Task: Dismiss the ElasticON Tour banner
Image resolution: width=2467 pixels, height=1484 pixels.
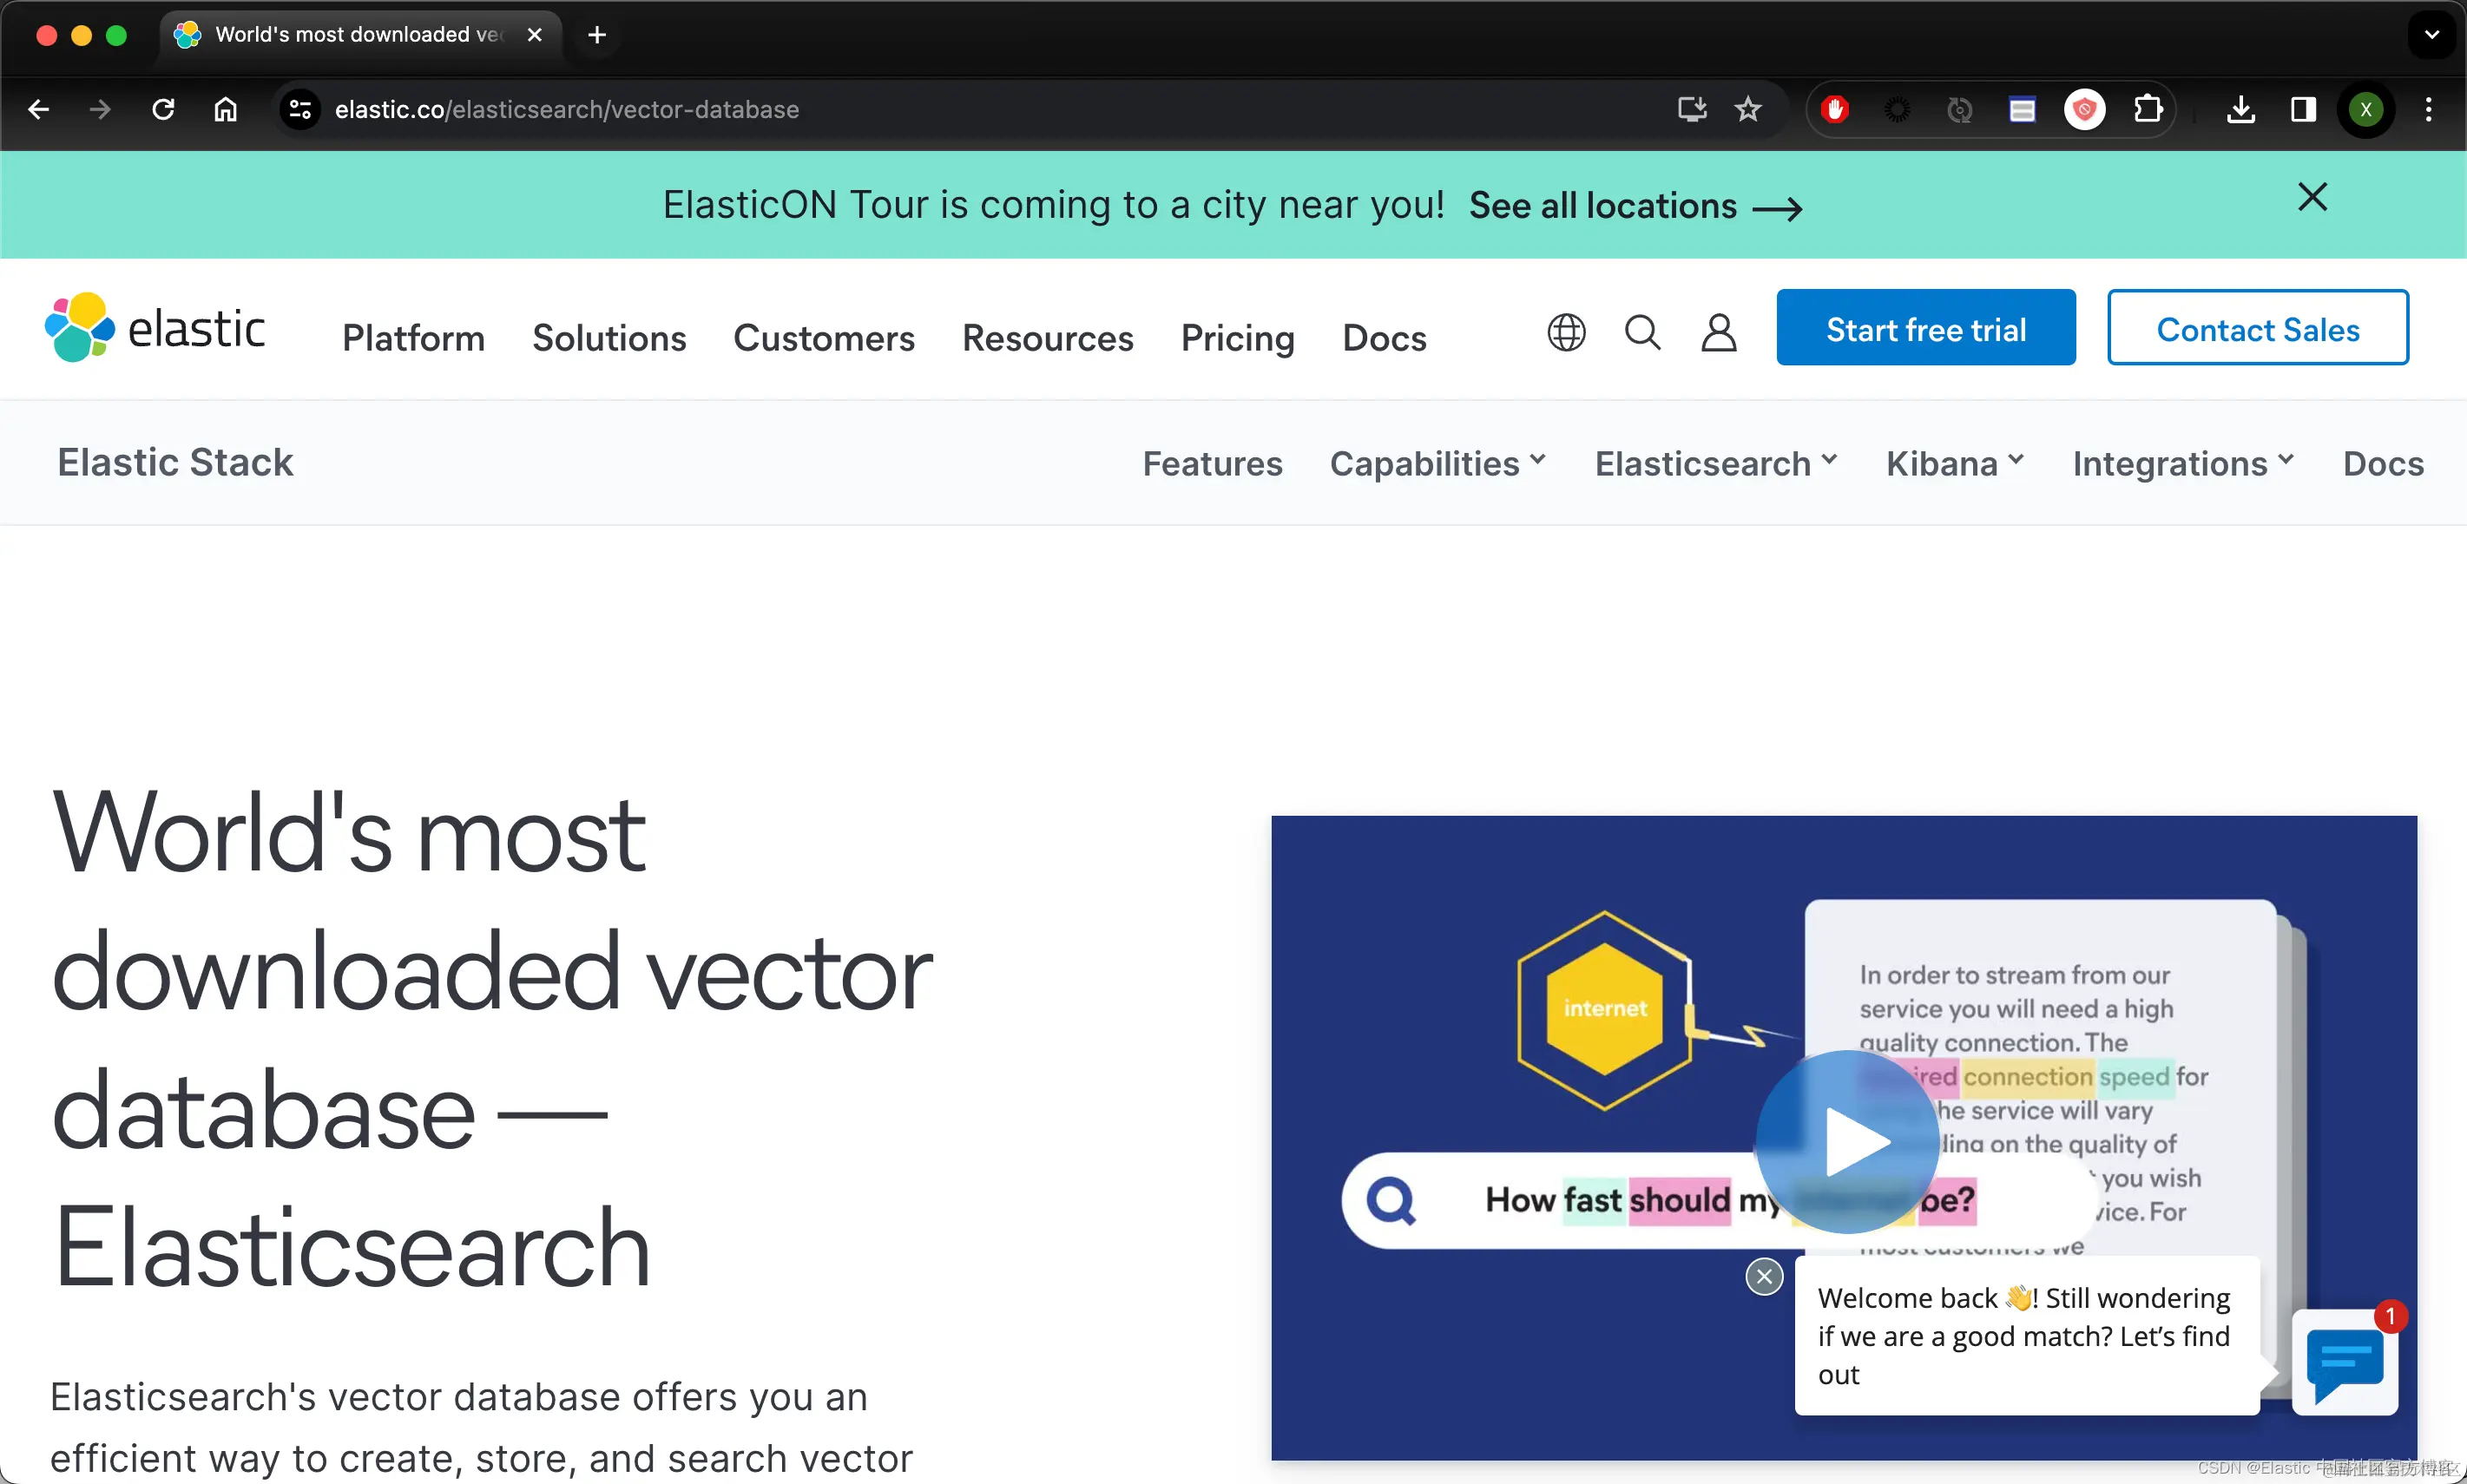Action: click(x=2312, y=197)
